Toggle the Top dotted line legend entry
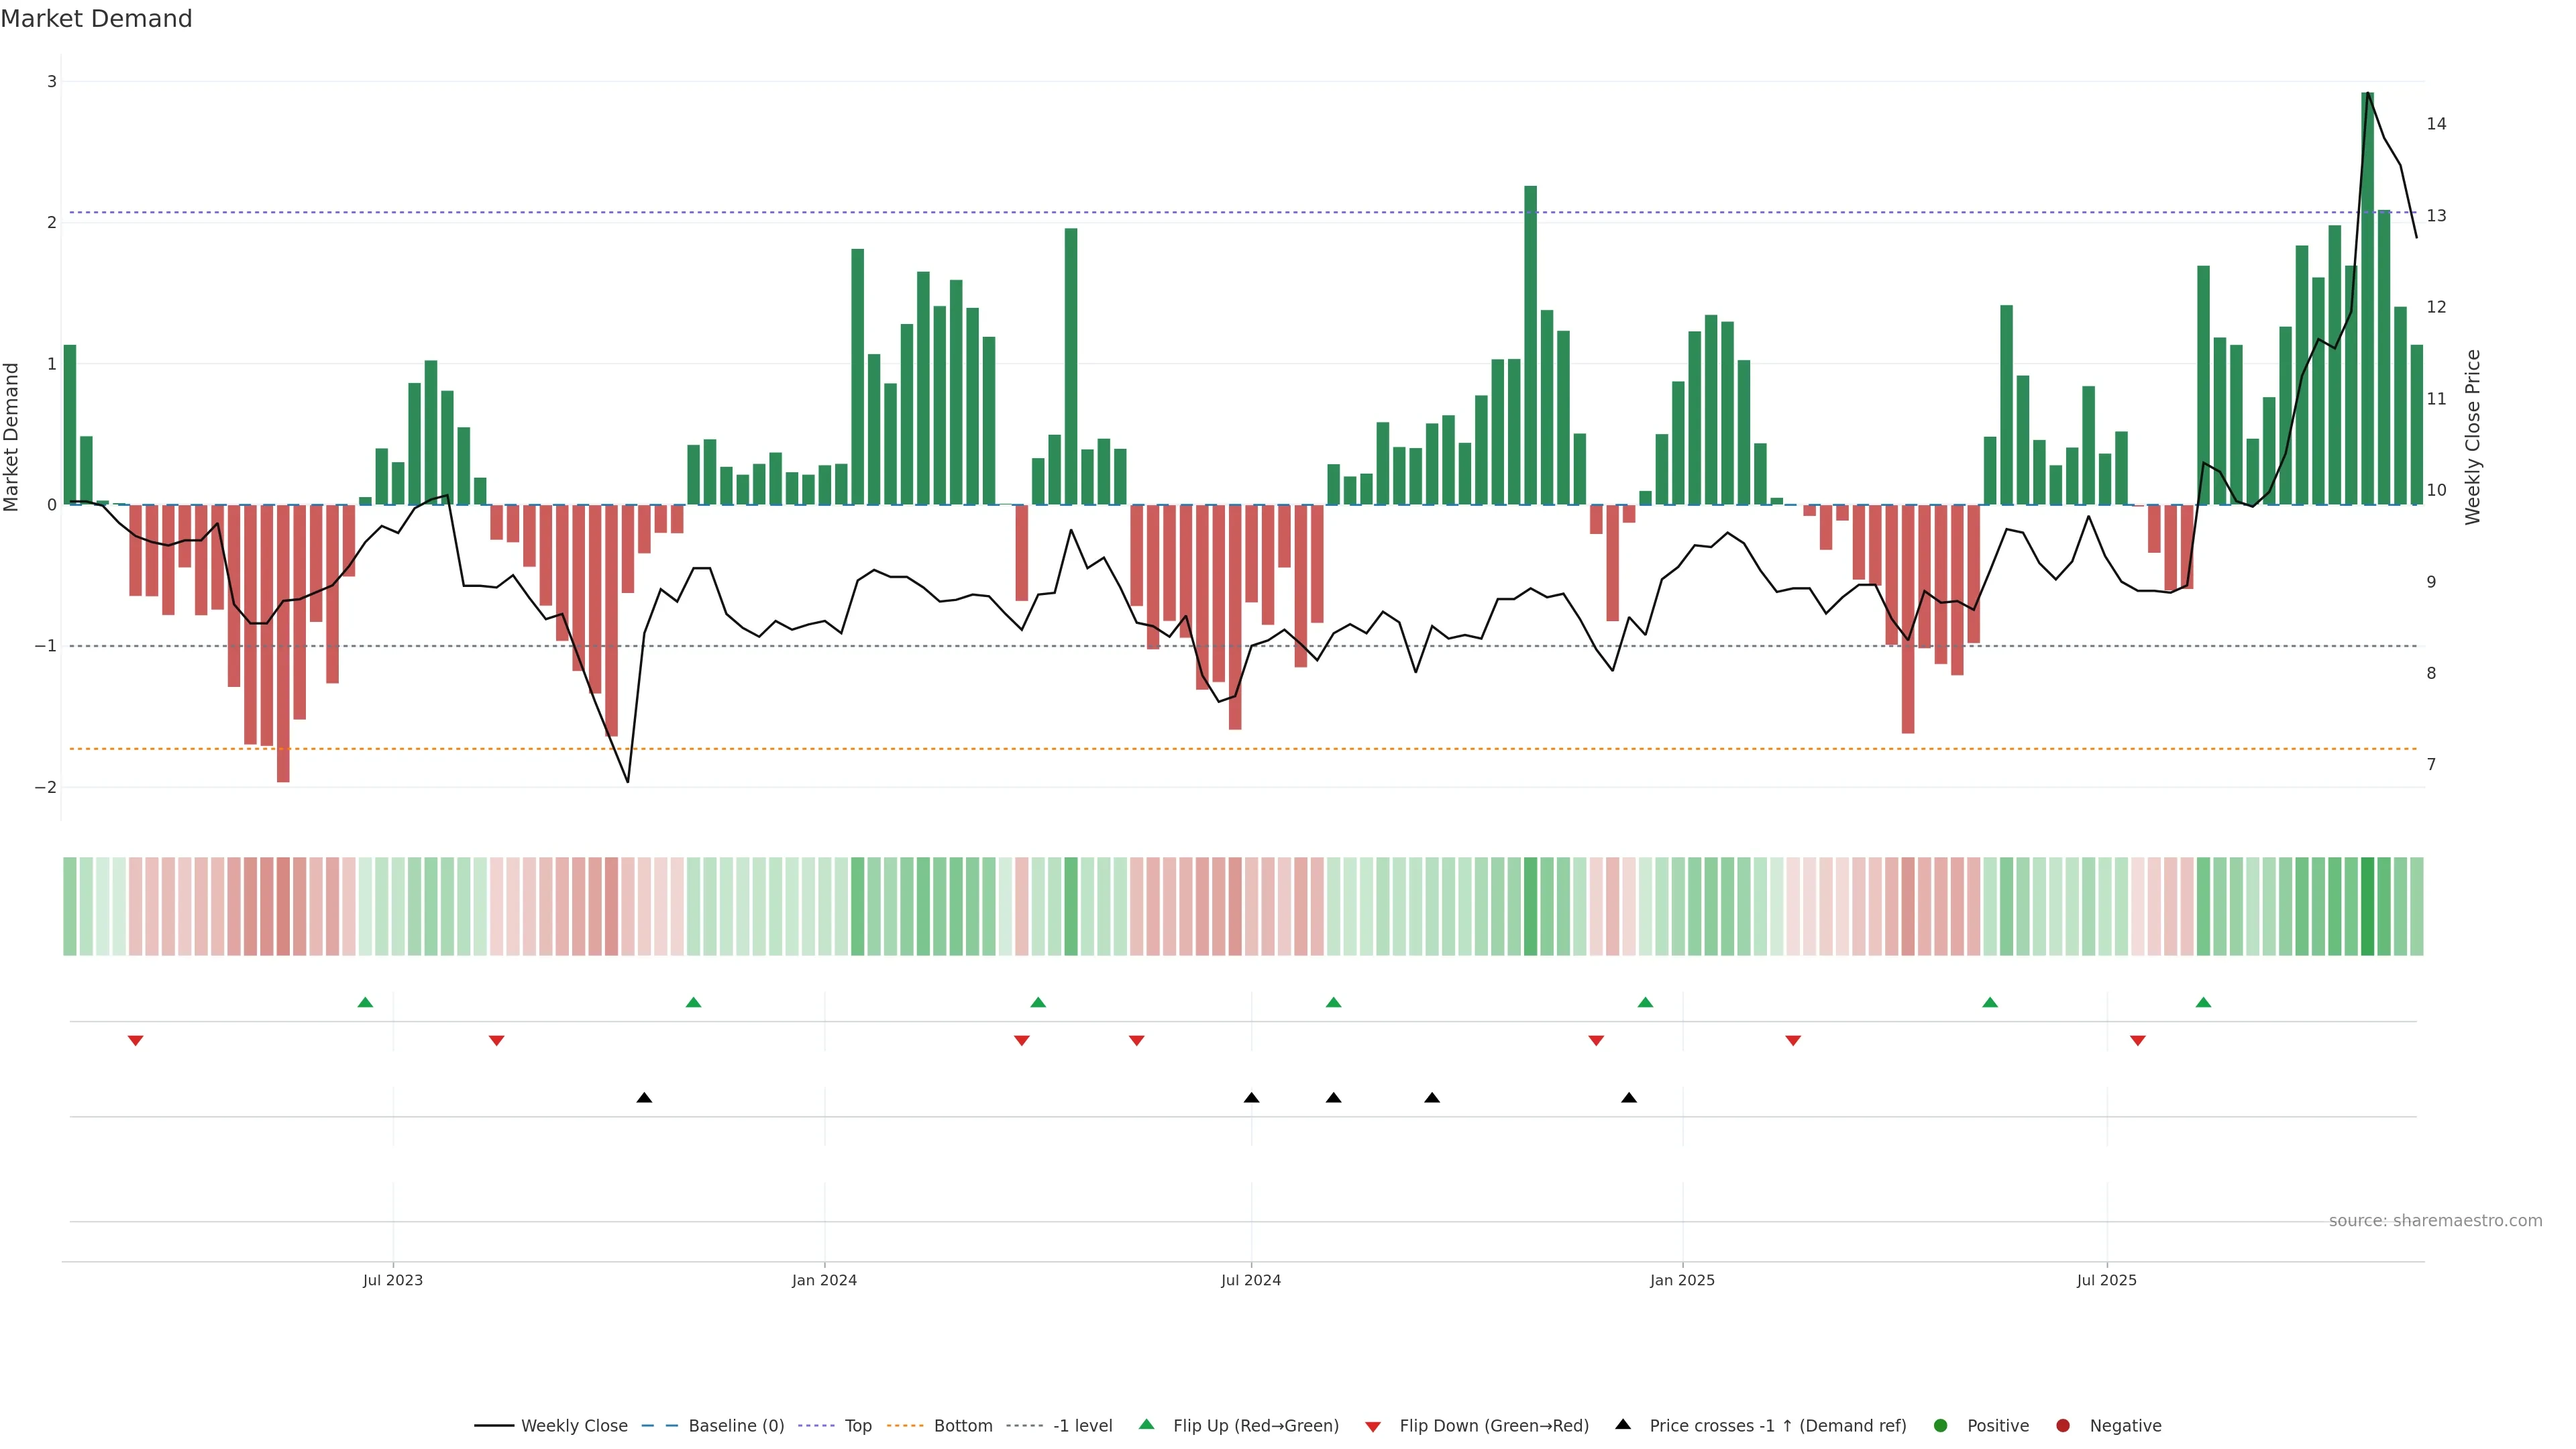The image size is (2576, 1449). 857,1426
